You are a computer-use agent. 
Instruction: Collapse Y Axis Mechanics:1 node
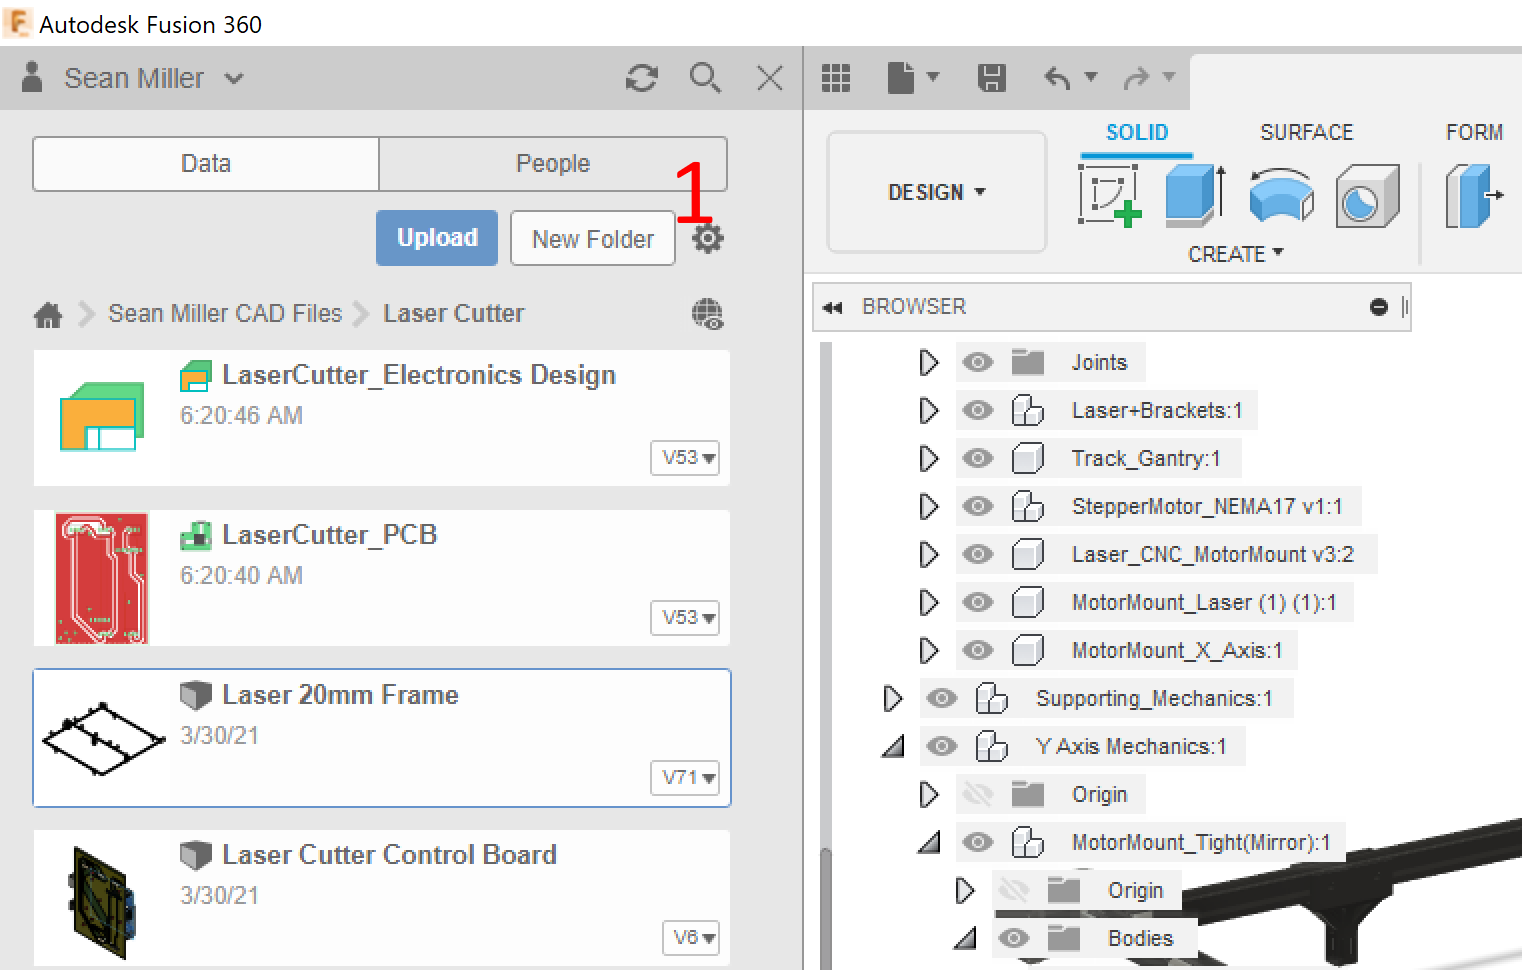click(893, 746)
